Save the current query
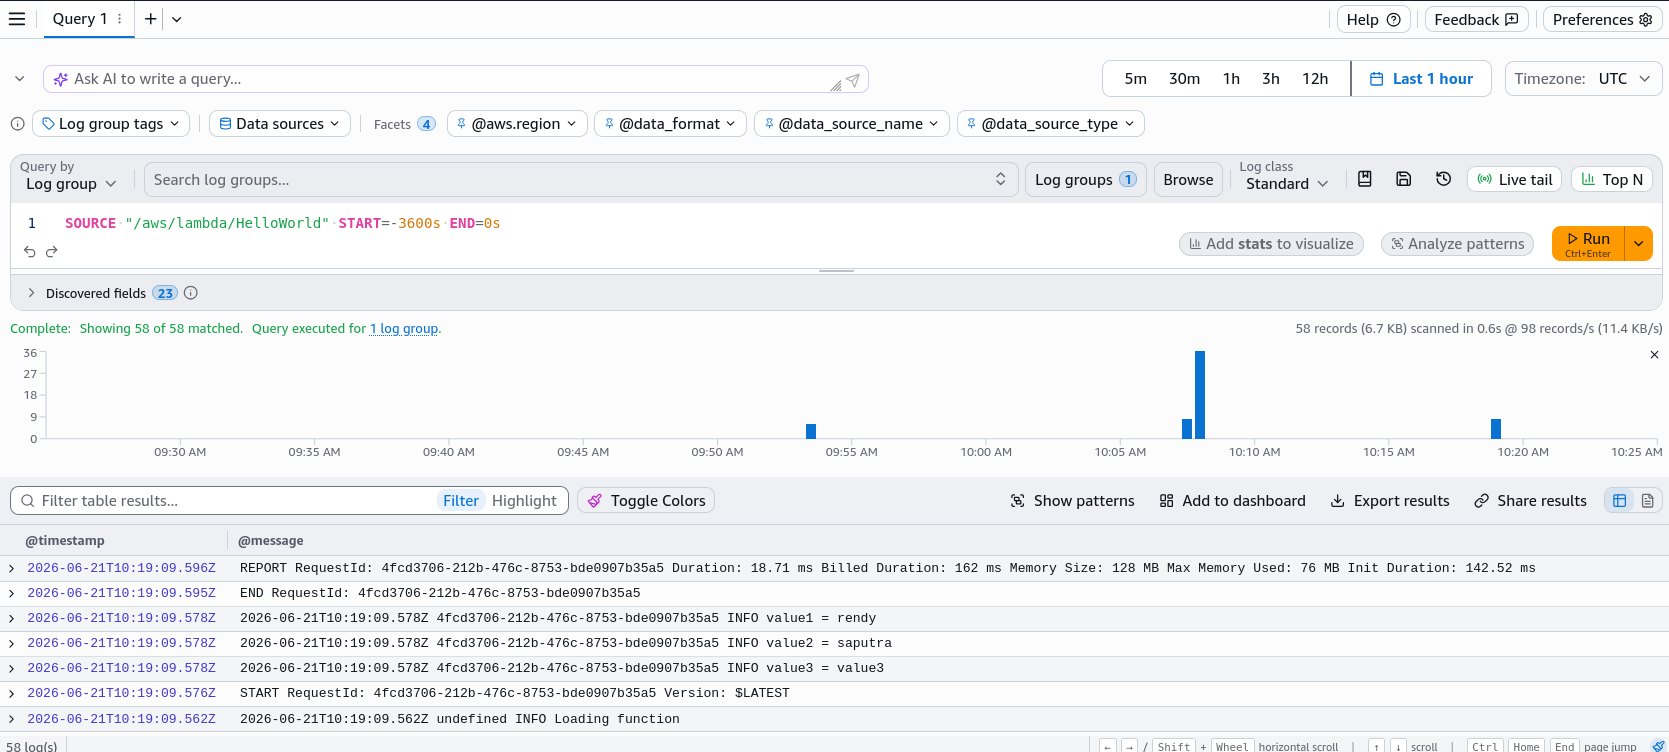Image resolution: width=1669 pixels, height=752 pixels. pos(1404,179)
